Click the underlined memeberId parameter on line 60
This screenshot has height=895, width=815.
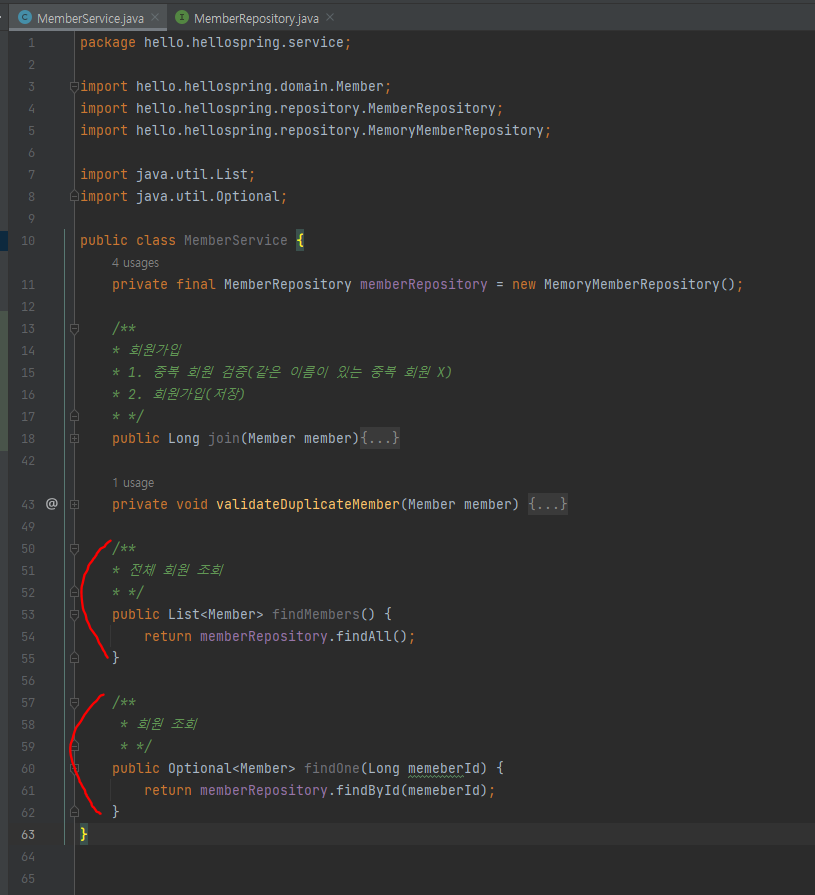pyautogui.click(x=444, y=768)
